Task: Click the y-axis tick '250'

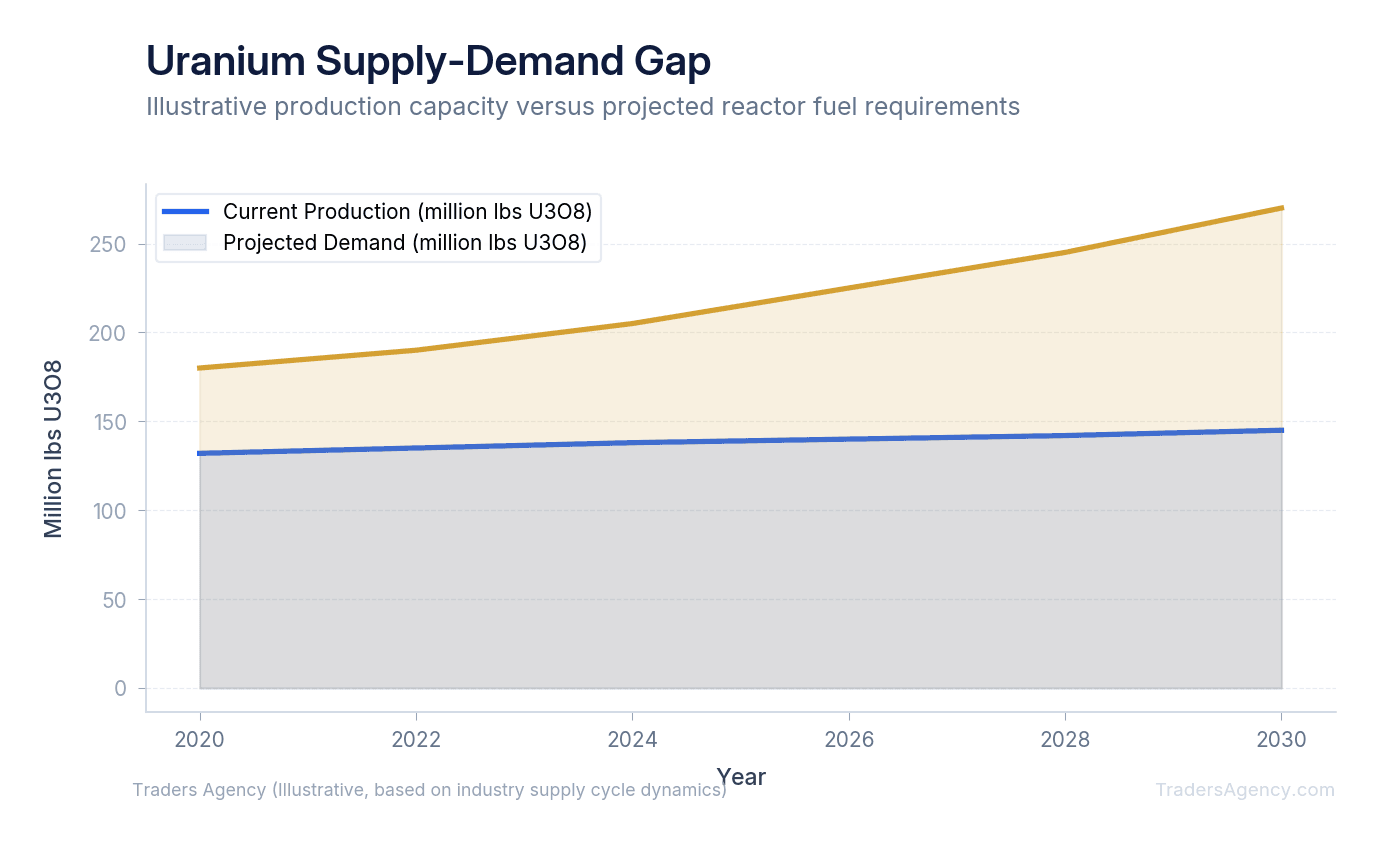Action: 108,244
